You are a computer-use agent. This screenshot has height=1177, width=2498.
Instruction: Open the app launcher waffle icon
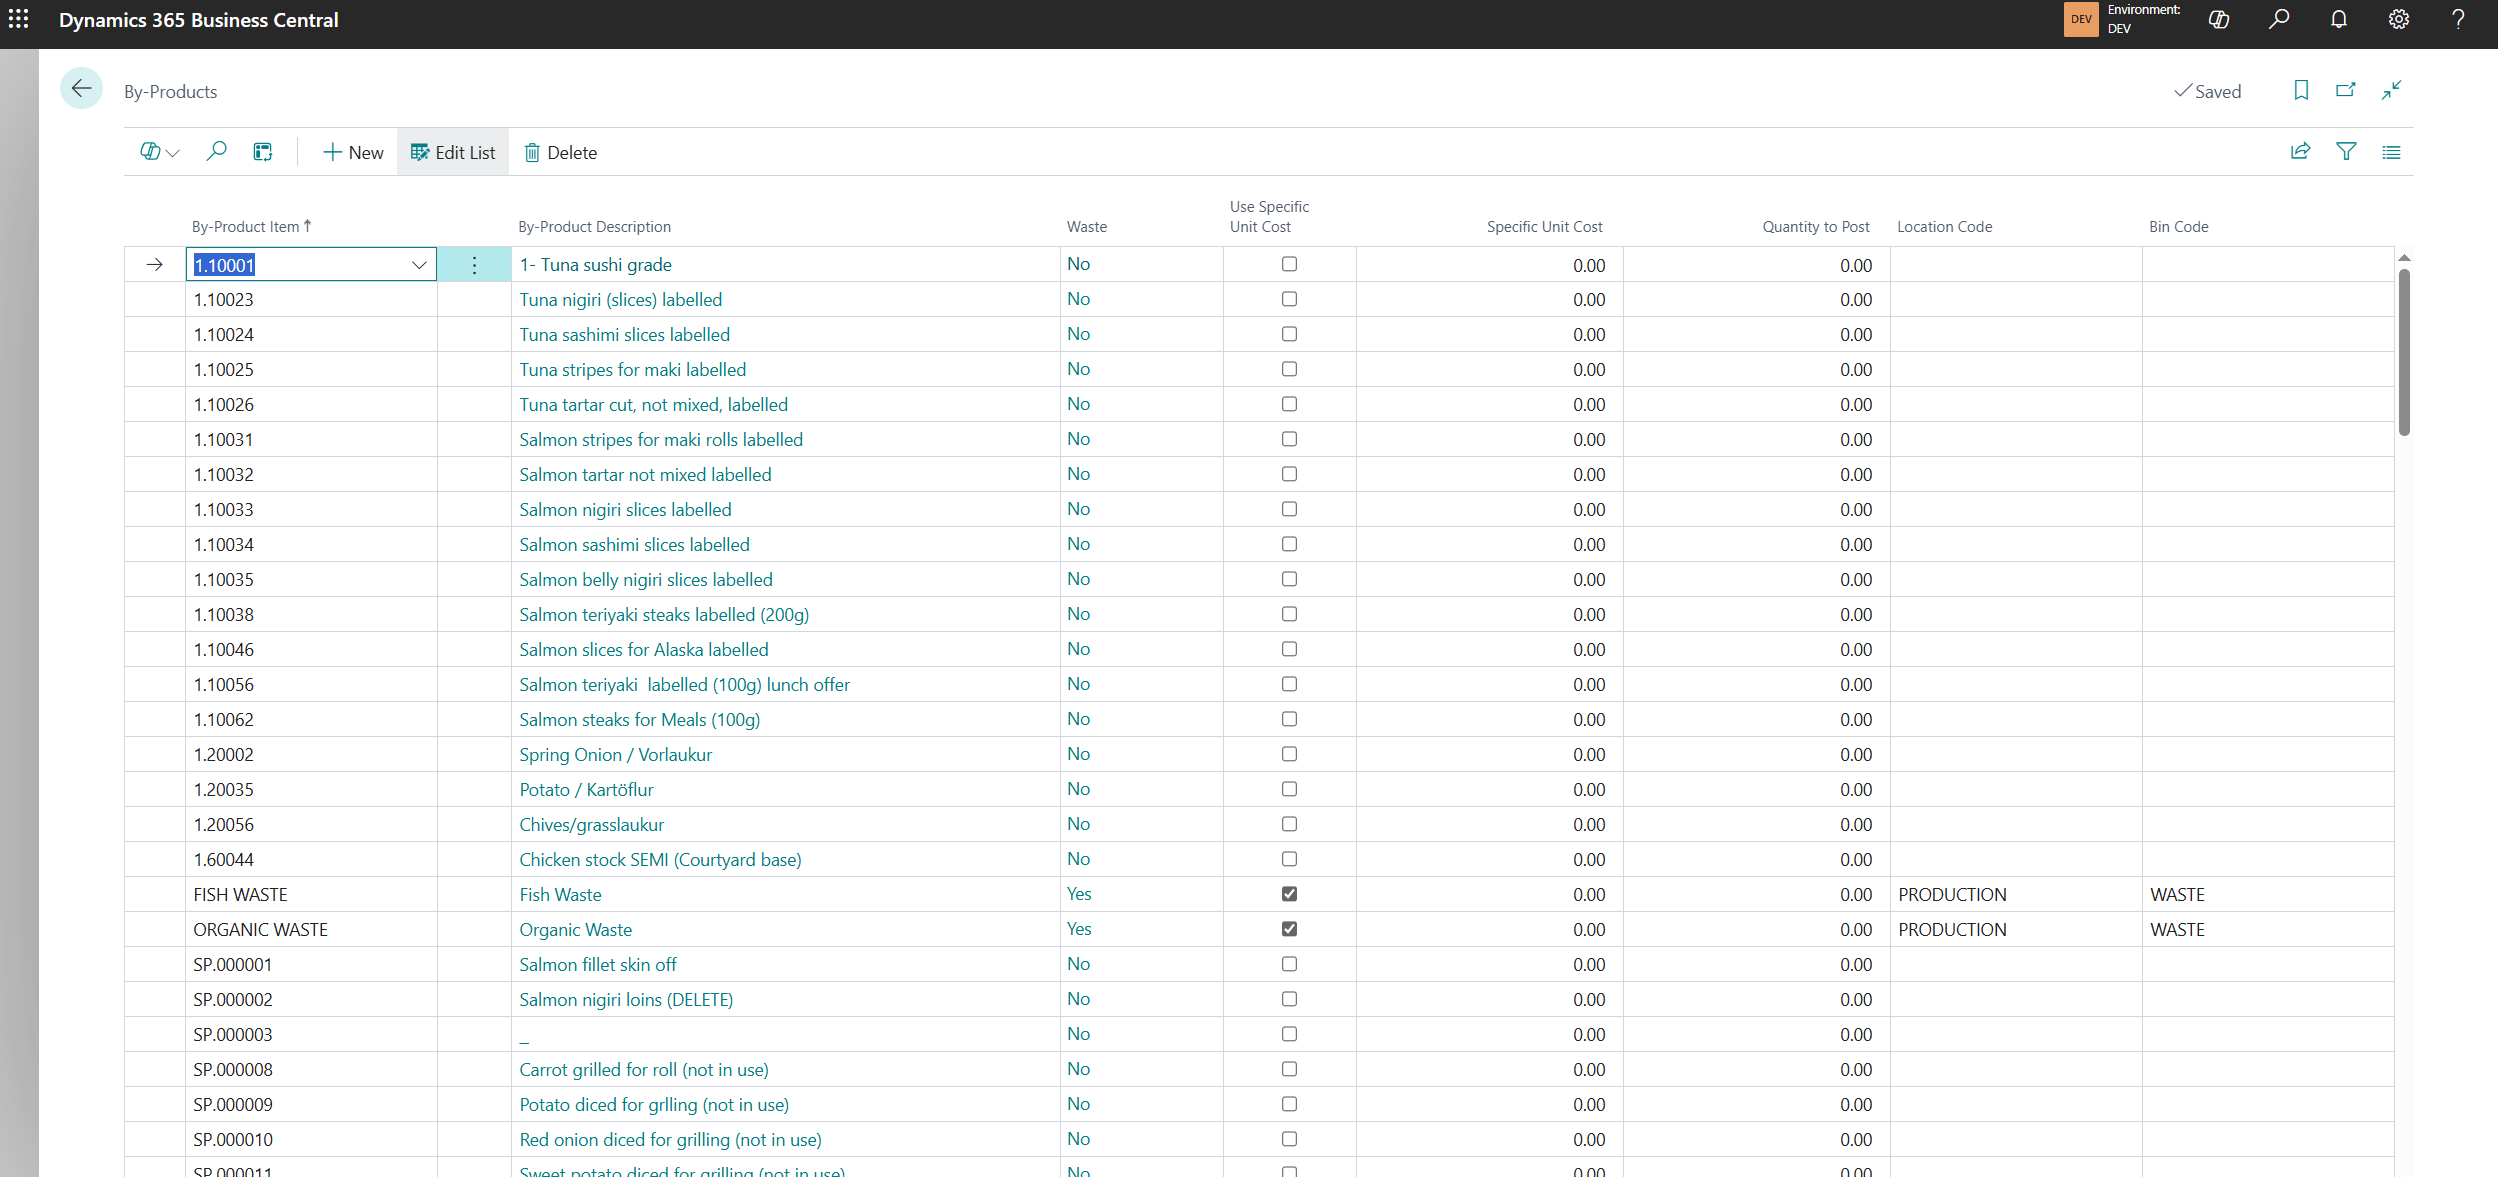(19, 19)
